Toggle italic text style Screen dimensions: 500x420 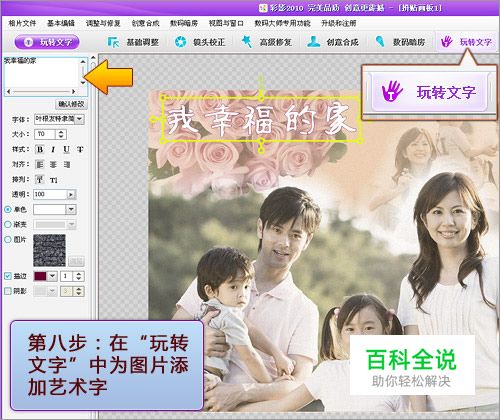(x=53, y=149)
